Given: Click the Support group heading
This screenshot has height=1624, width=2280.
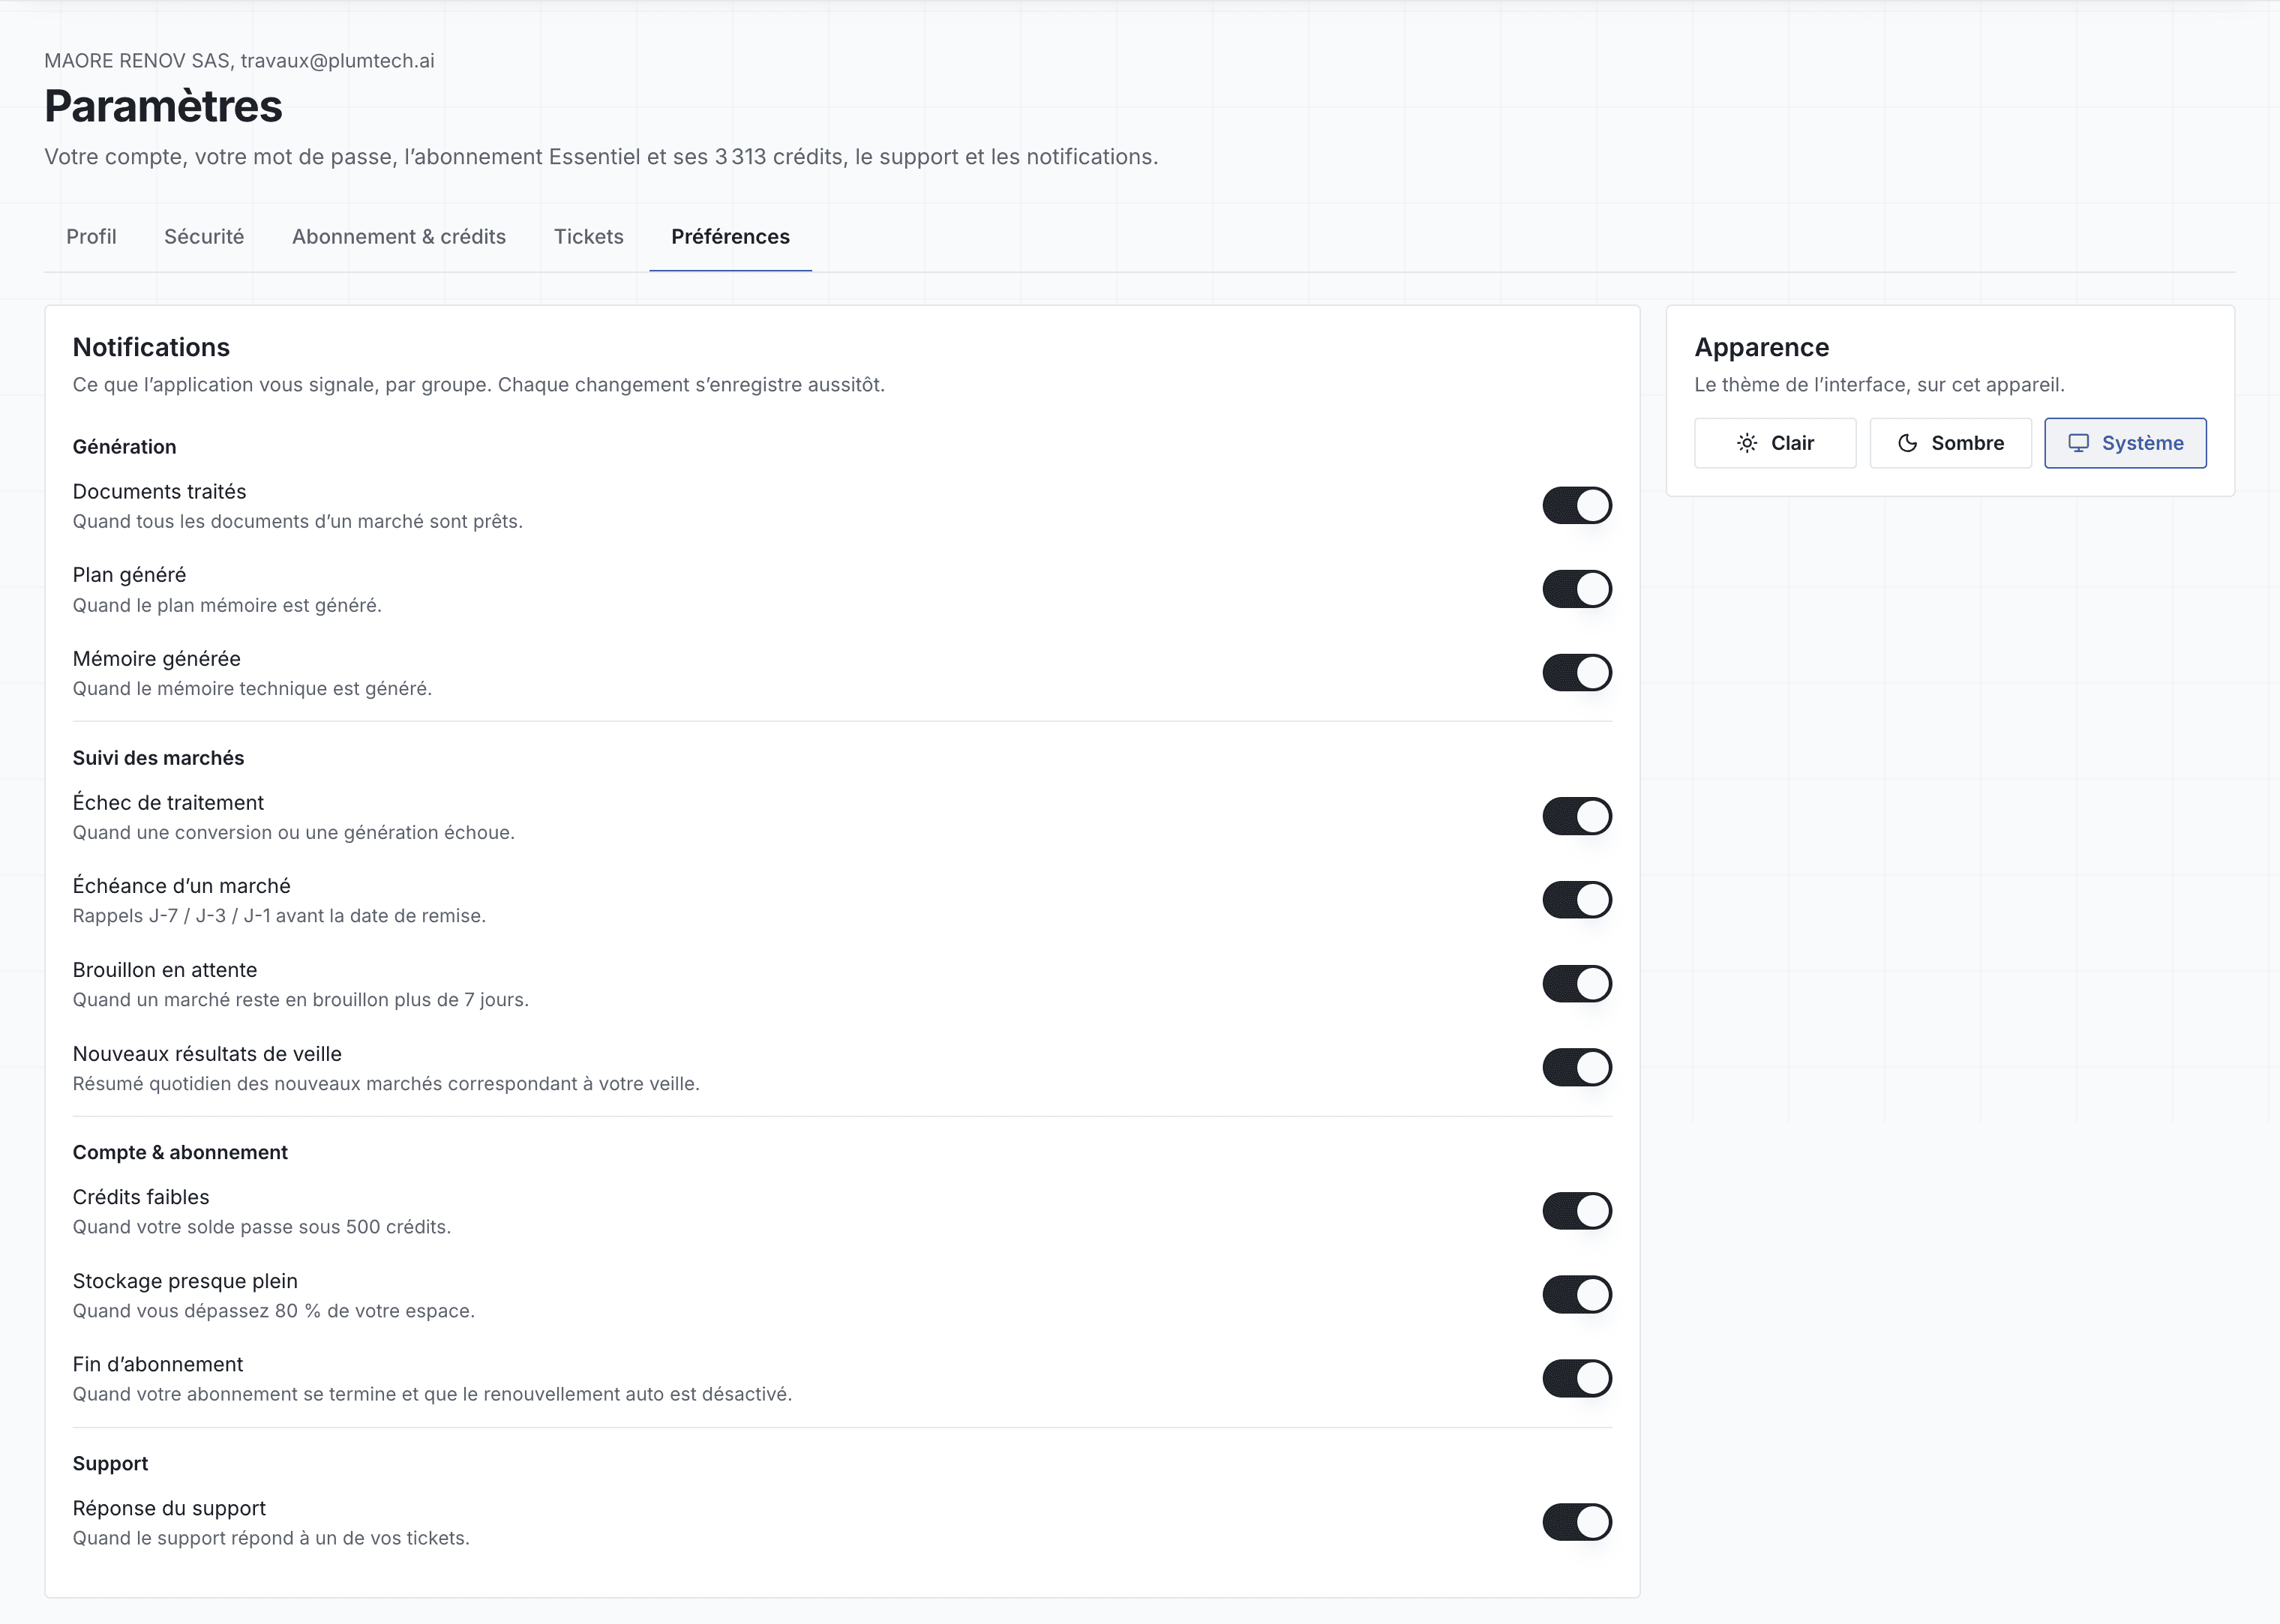Looking at the screenshot, I should coord(110,1463).
